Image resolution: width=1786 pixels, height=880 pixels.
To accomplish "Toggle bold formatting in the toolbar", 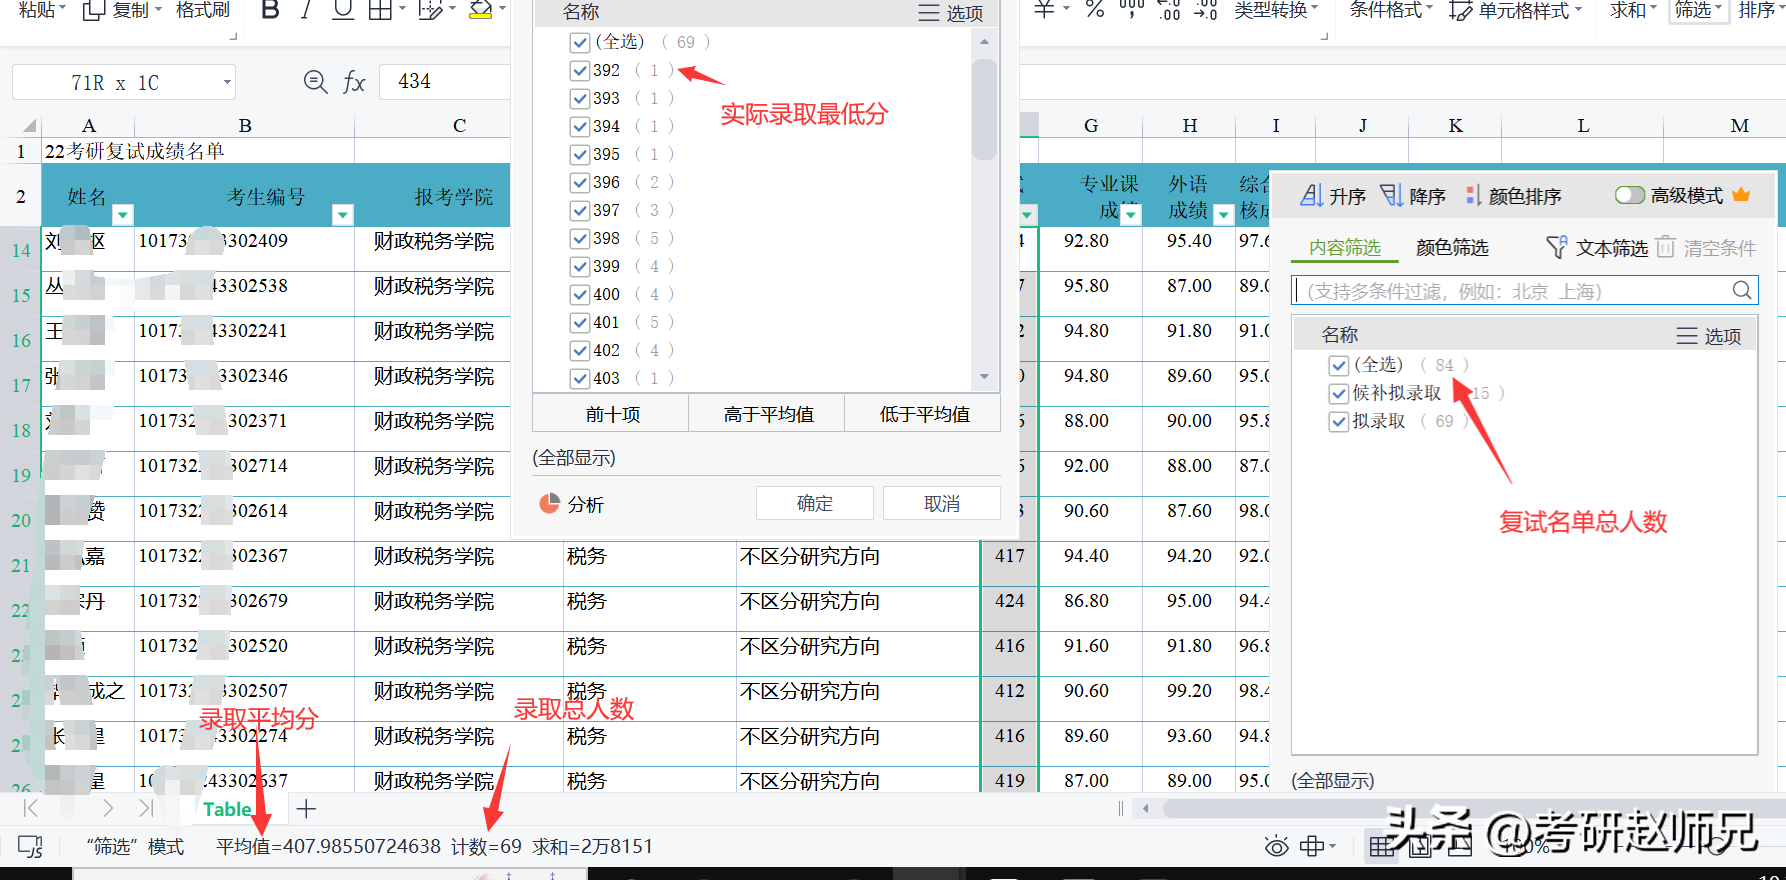I will coord(270,10).
